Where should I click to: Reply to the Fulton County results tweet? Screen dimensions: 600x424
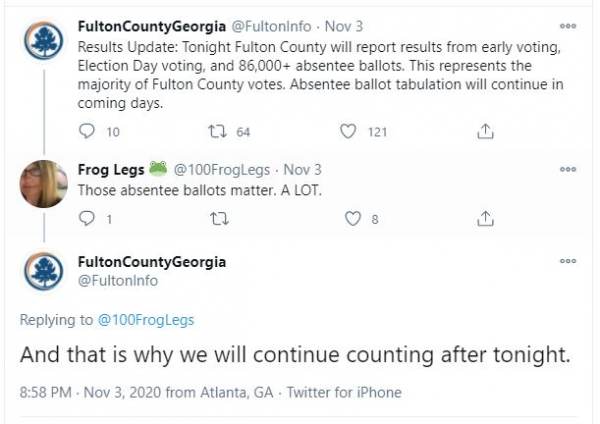(86, 131)
